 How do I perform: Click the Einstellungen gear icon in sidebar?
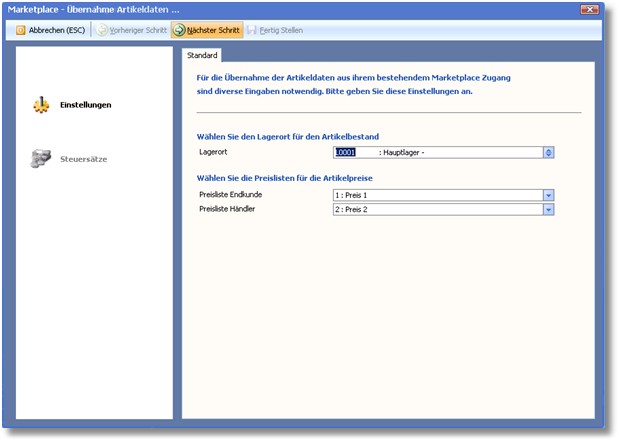41,104
